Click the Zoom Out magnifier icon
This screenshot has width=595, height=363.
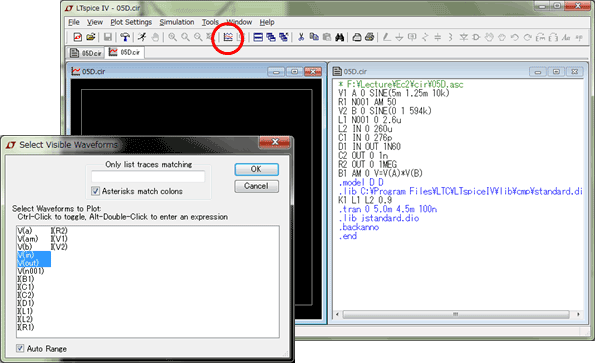coord(198,37)
